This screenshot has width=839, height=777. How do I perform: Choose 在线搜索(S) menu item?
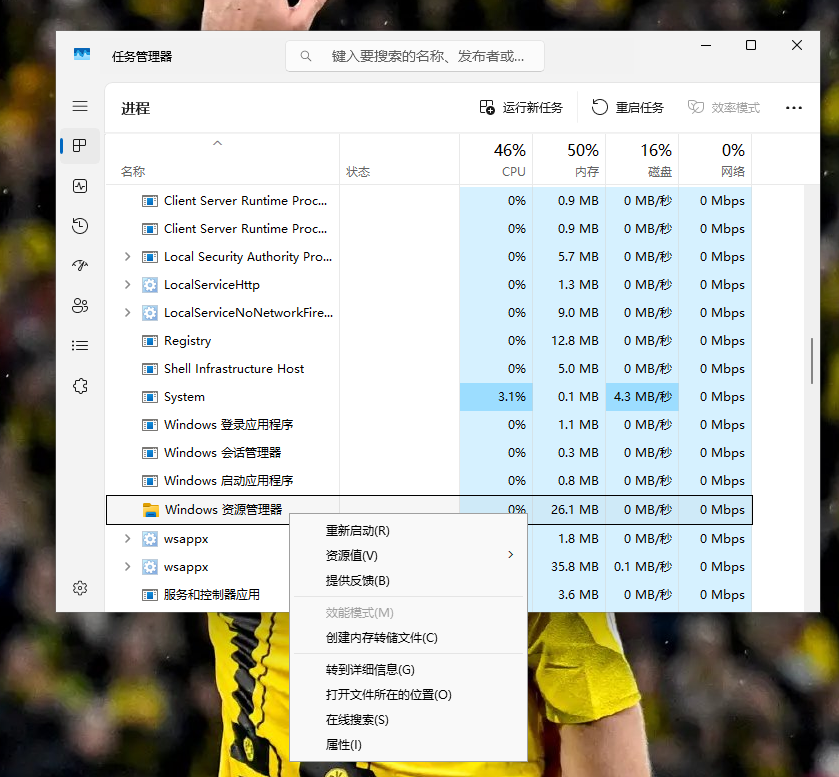click(x=408, y=720)
